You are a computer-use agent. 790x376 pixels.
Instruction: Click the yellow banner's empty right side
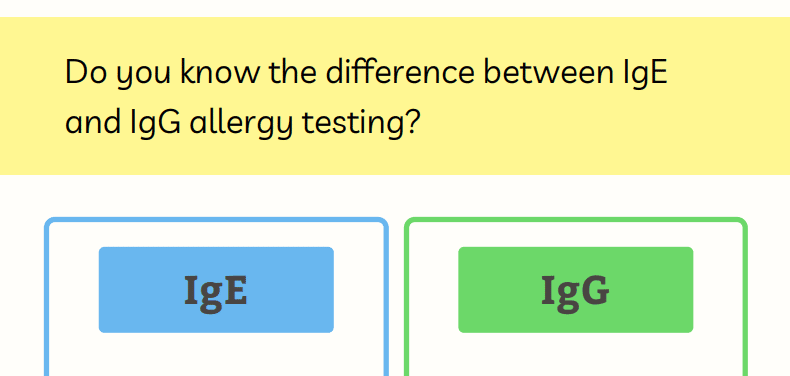(731, 96)
